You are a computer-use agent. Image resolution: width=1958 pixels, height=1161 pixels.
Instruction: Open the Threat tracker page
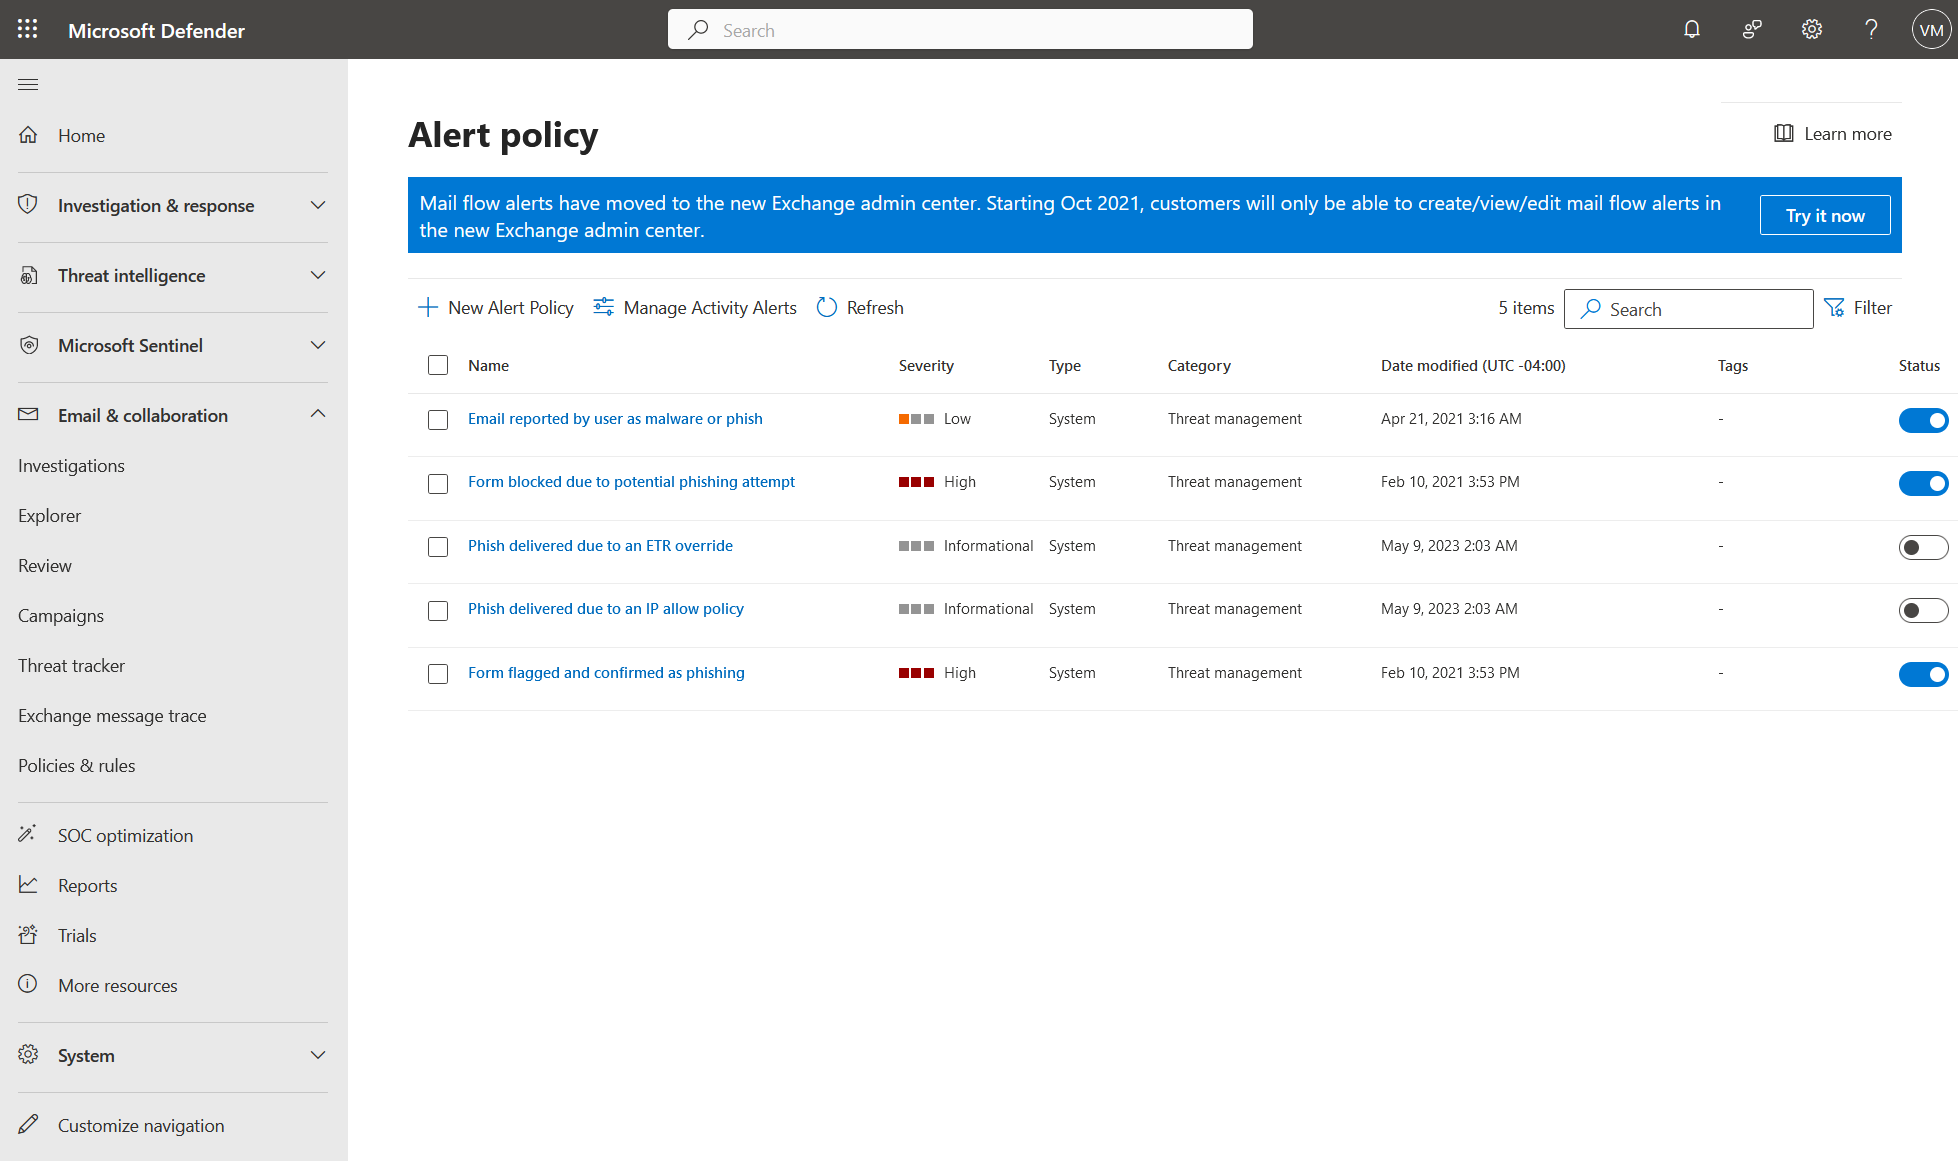click(x=71, y=665)
